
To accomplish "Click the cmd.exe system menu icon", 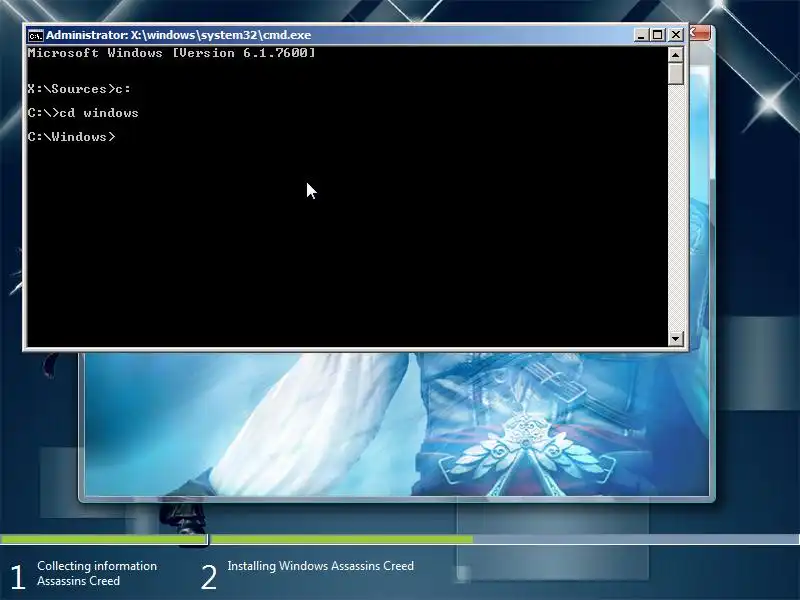I will click(x=35, y=35).
